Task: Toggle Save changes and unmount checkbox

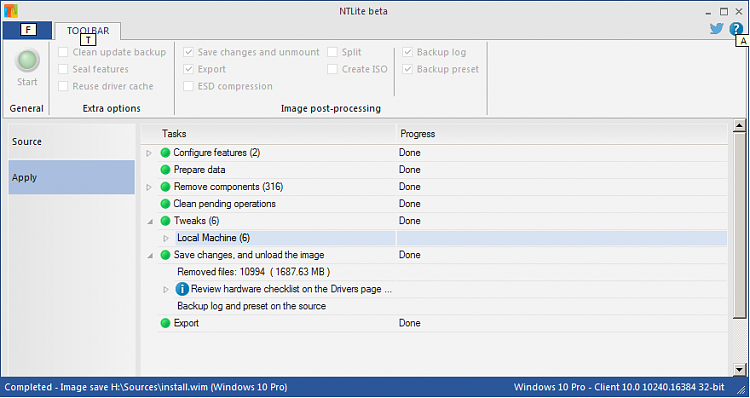Action: (x=188, y=52)
